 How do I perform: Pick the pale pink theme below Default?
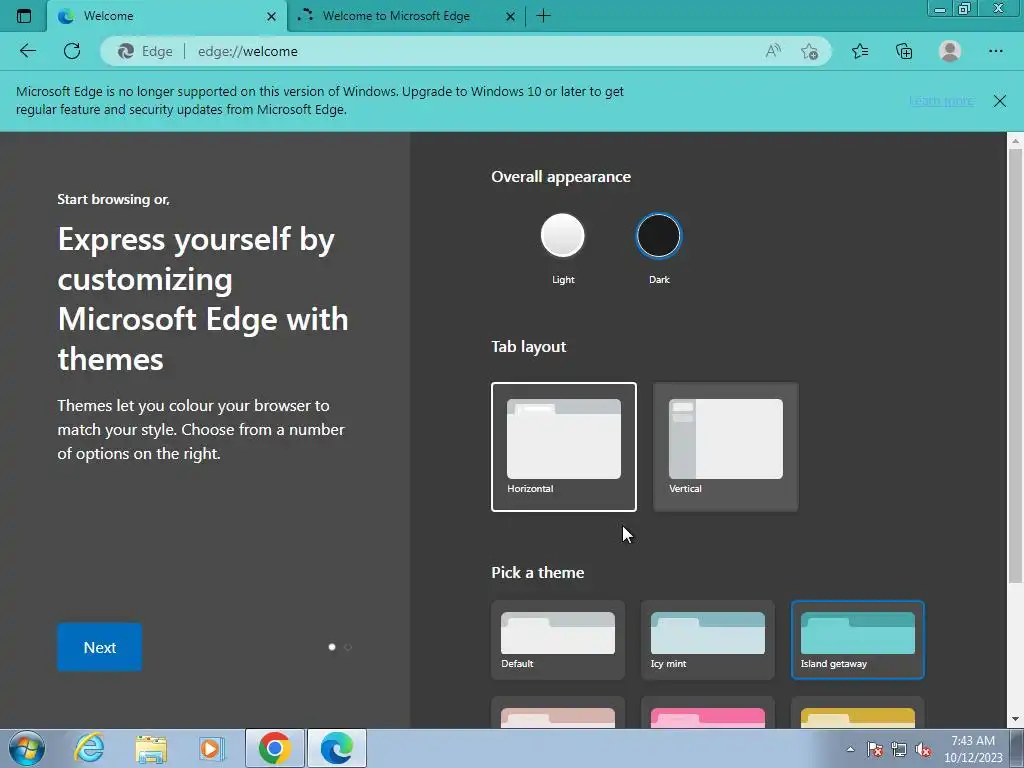pyautogui.click(x=558, y=713)
